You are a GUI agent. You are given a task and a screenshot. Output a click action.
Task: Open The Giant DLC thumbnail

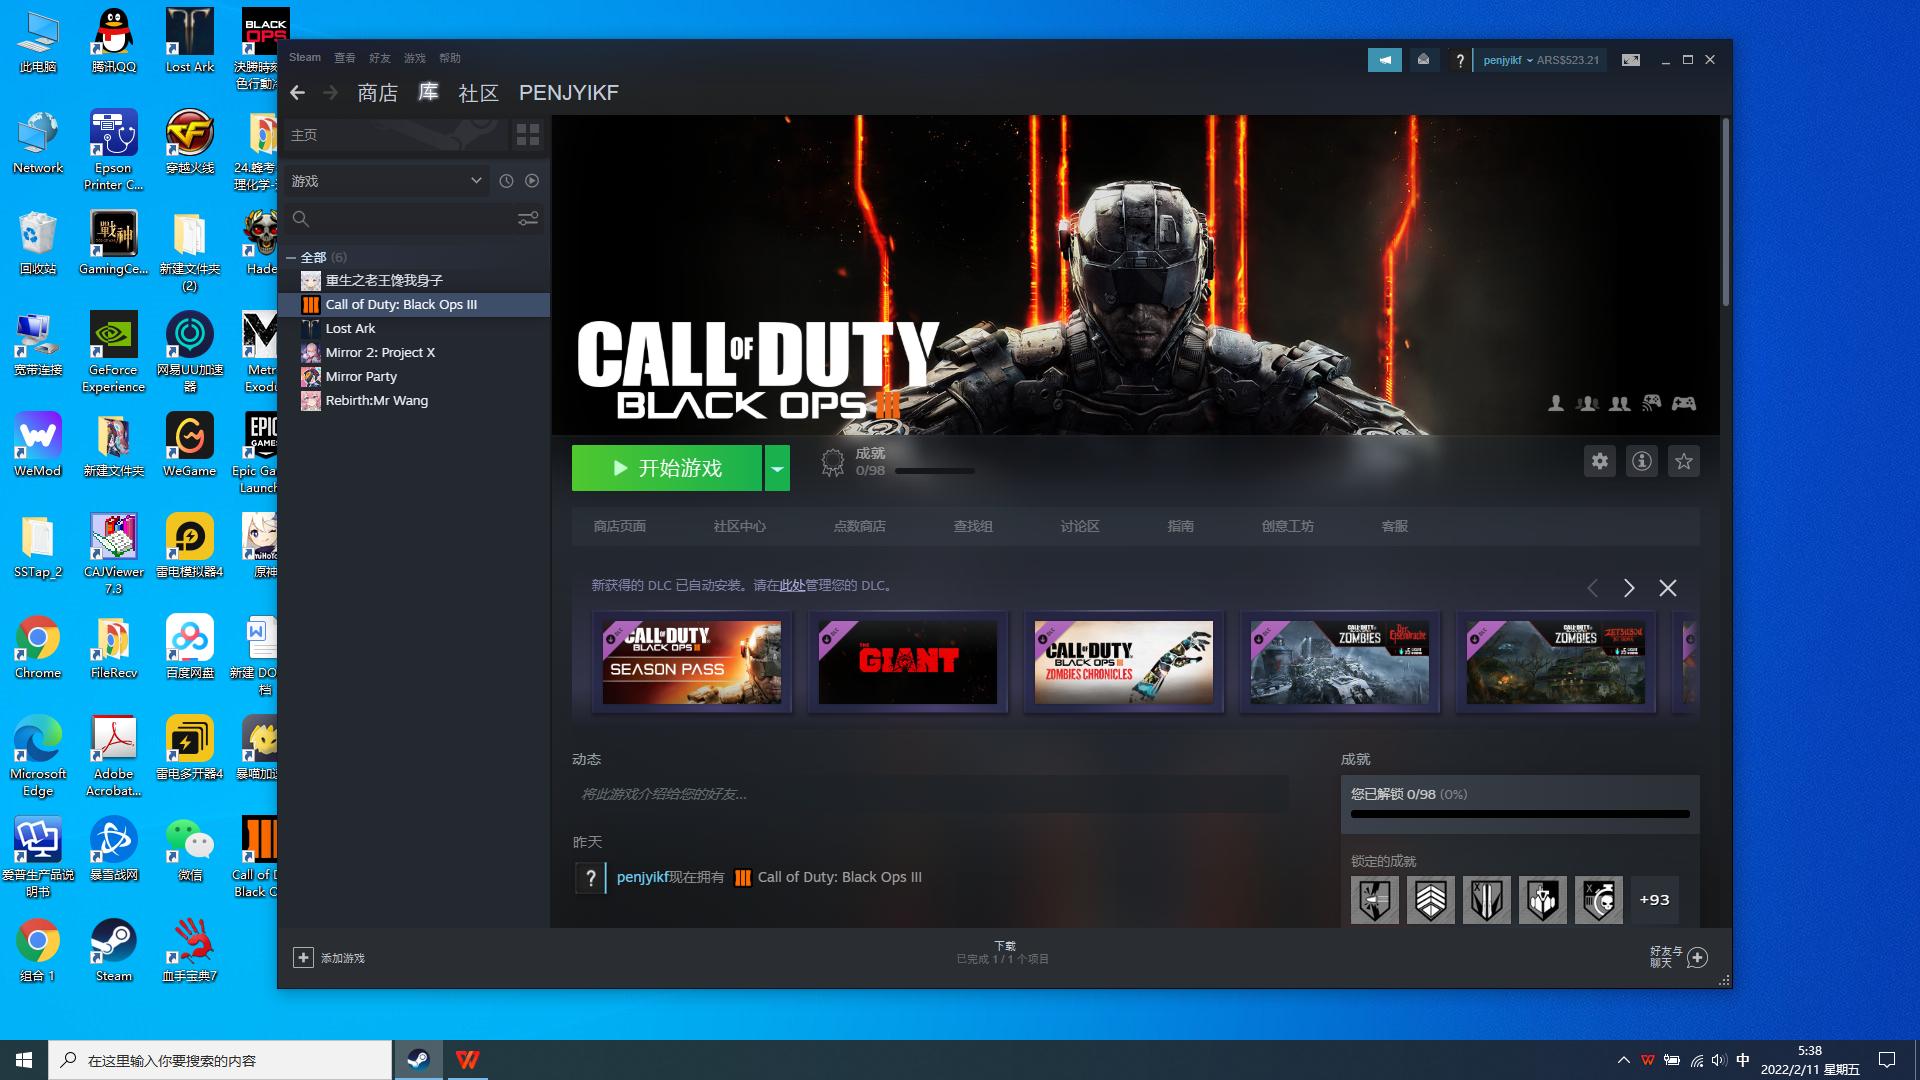click(908, 662)
